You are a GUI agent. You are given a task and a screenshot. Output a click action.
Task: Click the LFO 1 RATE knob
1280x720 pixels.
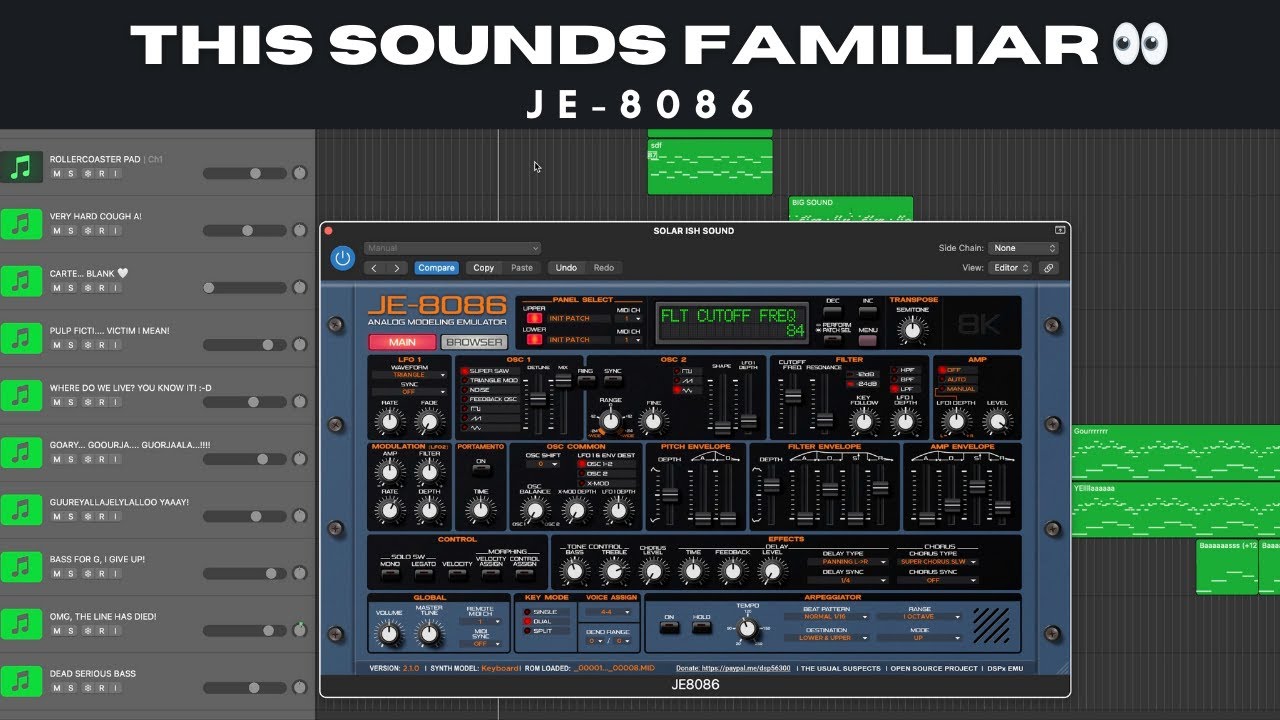[x=390, y=420]
